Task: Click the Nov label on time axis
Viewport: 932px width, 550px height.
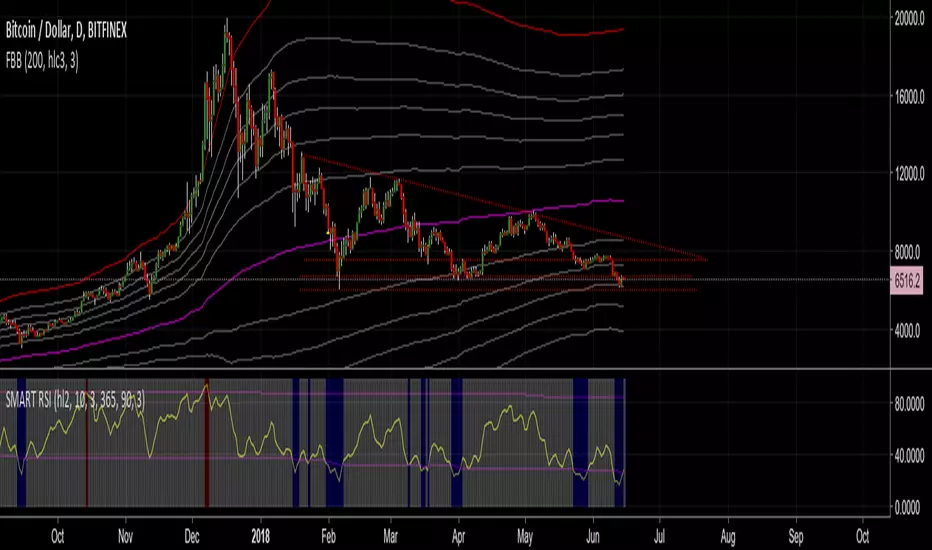Action: pyautogui.click(x=125, y=536)
